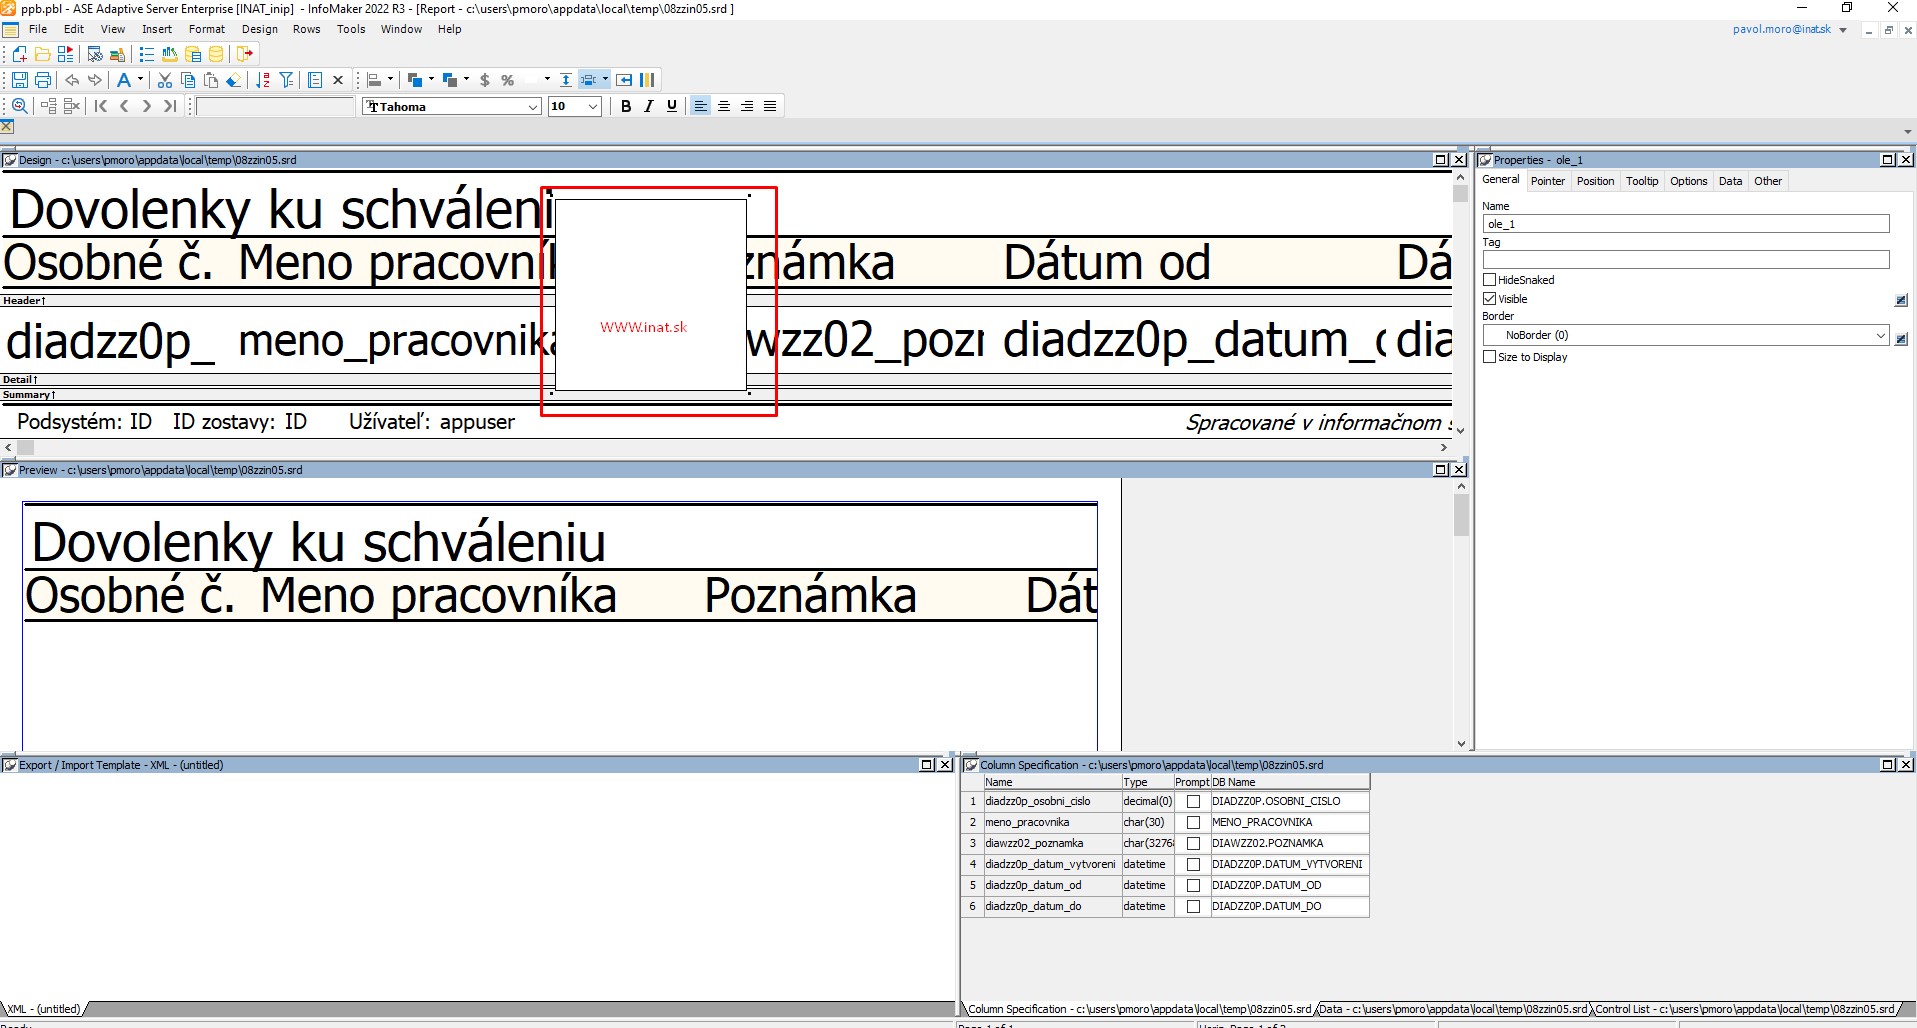
Task: Click the Cut scissors icon
Action: pos(165,80)
